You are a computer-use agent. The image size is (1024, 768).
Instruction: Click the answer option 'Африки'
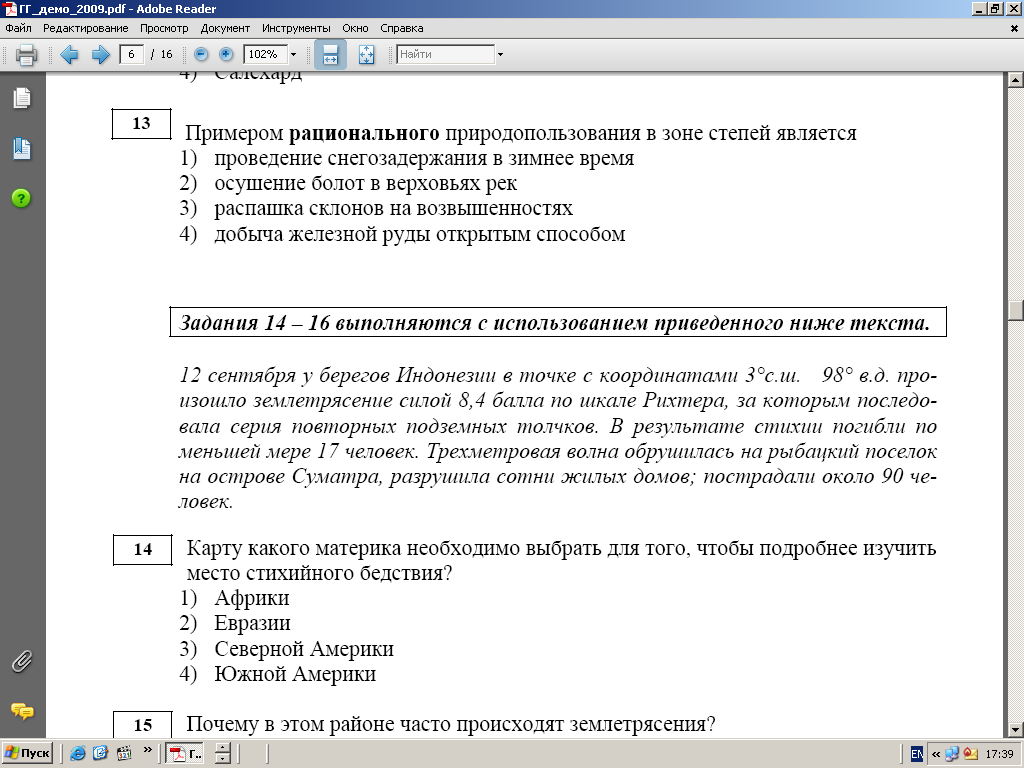point(251,598)
